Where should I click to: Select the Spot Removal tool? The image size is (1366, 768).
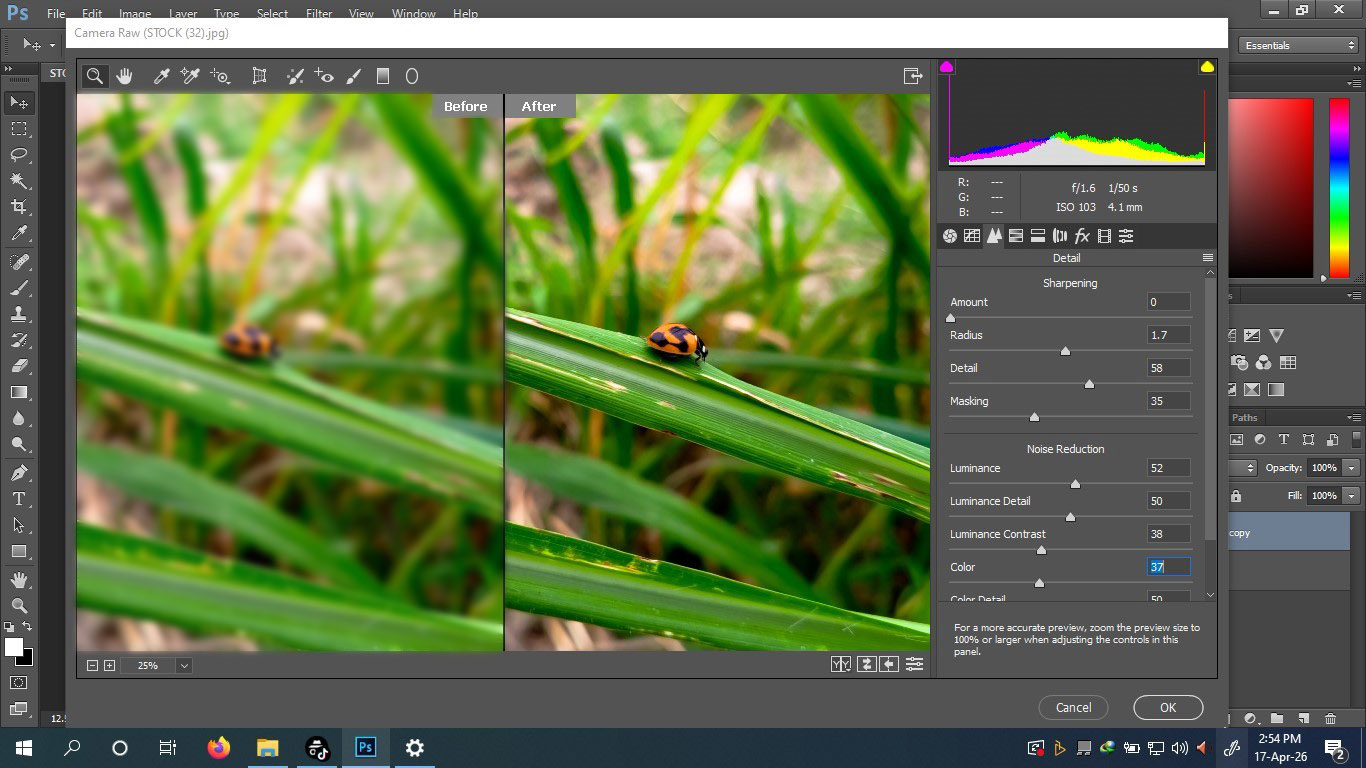[x=294, y=76]
